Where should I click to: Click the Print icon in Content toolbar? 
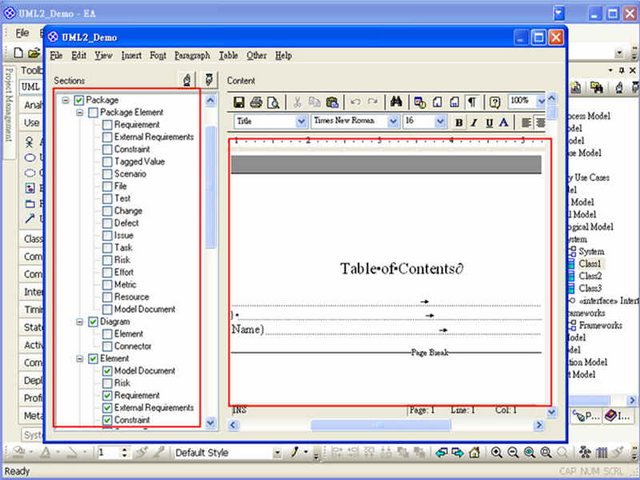[x=256, y=102]
